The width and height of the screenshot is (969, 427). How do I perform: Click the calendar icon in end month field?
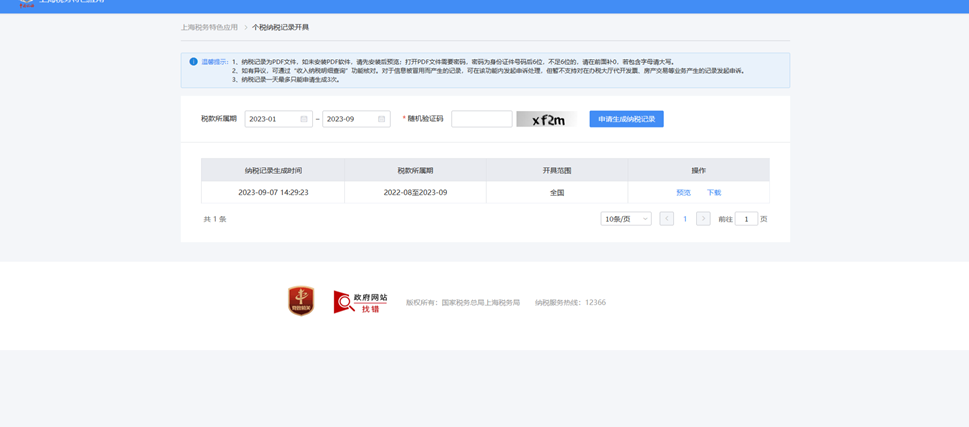(381, 119)
